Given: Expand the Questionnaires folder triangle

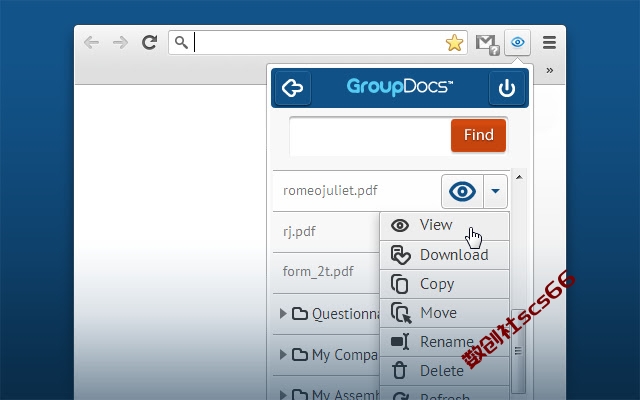Looking at the screenshot, I should pos(283,313).
